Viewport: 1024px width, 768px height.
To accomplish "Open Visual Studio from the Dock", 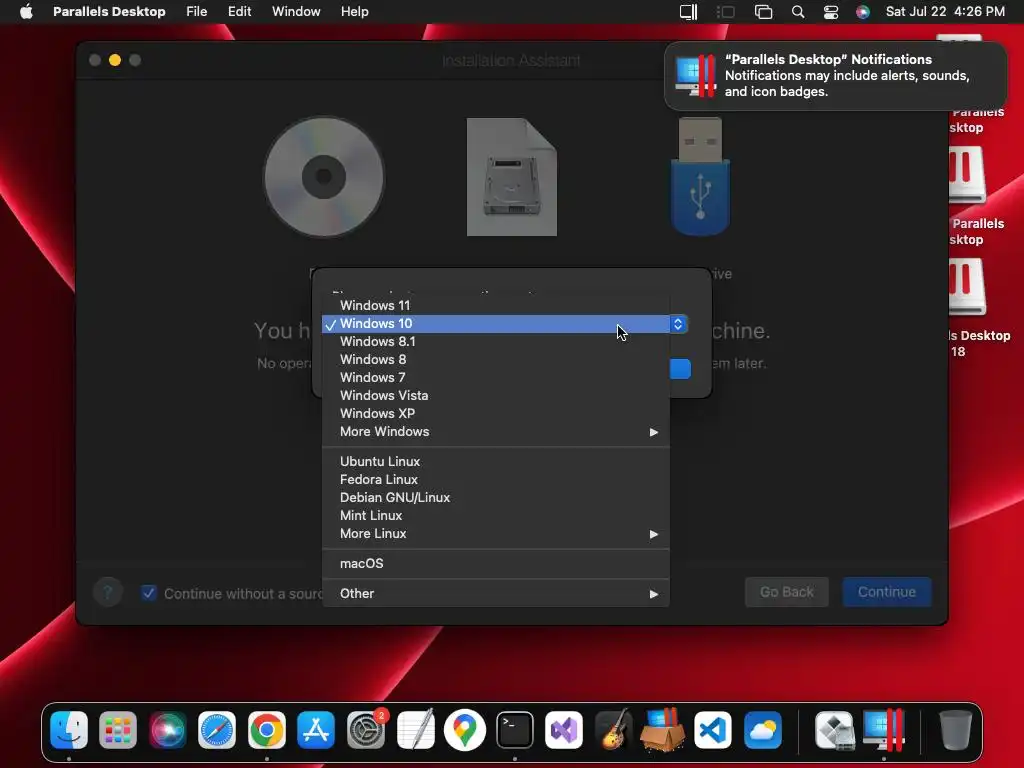I will click(x=564, y=729).
